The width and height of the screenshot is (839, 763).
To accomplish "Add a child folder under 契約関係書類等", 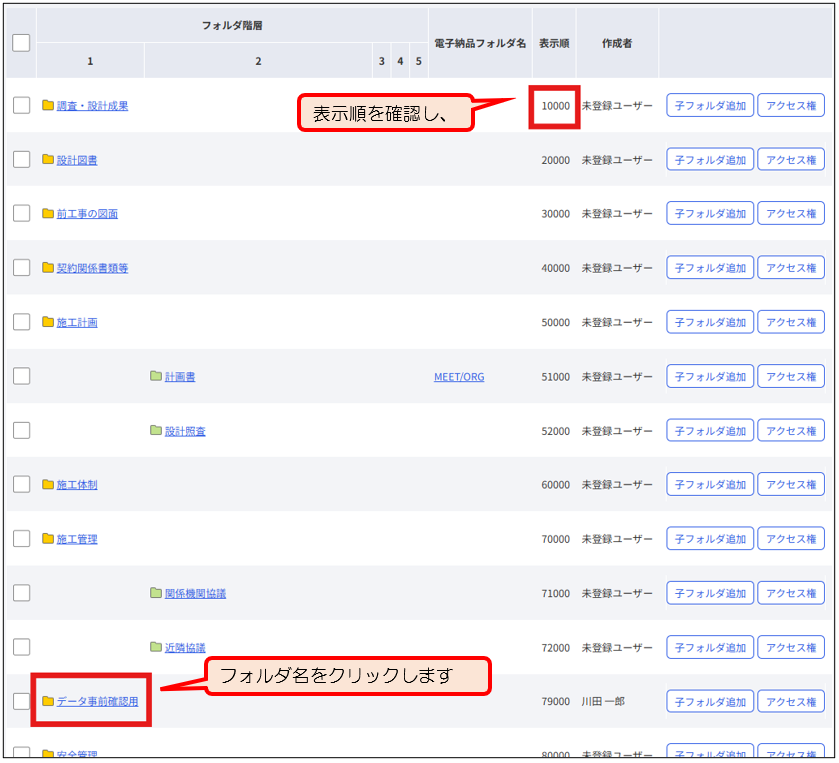I will pyautogui.click(x=710, y=268).
